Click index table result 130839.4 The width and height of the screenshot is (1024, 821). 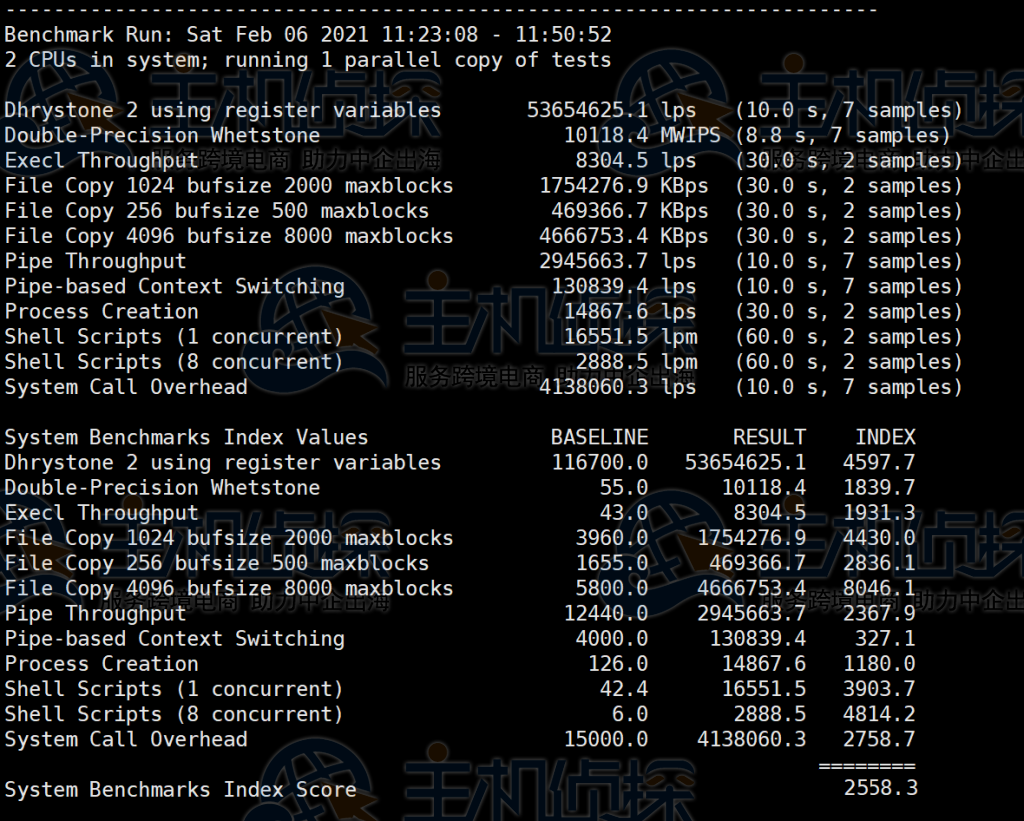(758, 639)
